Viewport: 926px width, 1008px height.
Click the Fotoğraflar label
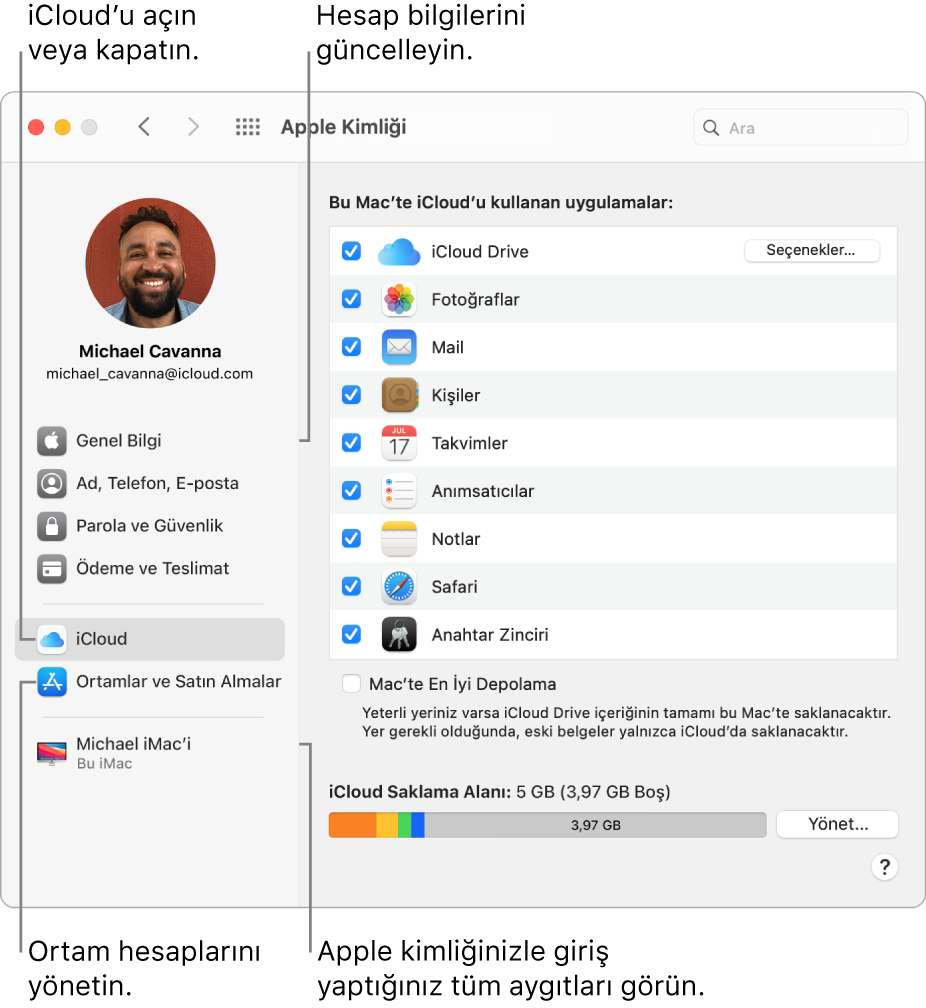475,300
